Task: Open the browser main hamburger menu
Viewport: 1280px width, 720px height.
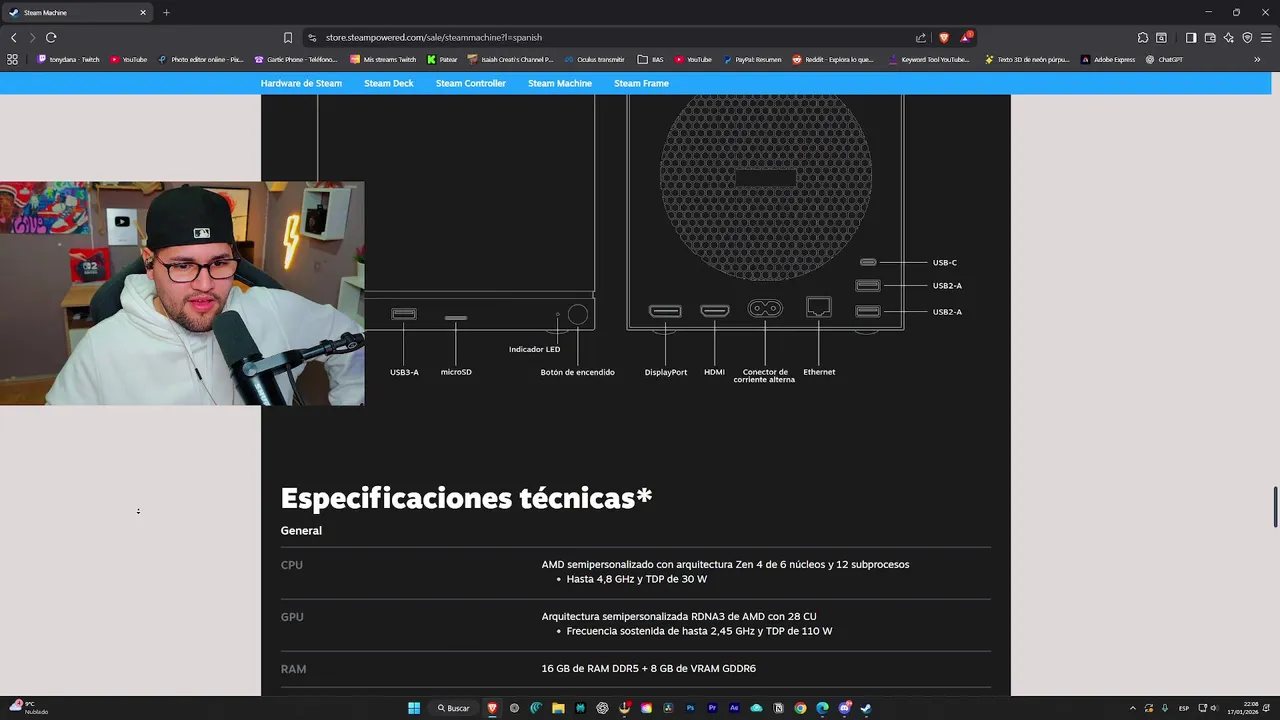Action: click(x=1266, y=37)
